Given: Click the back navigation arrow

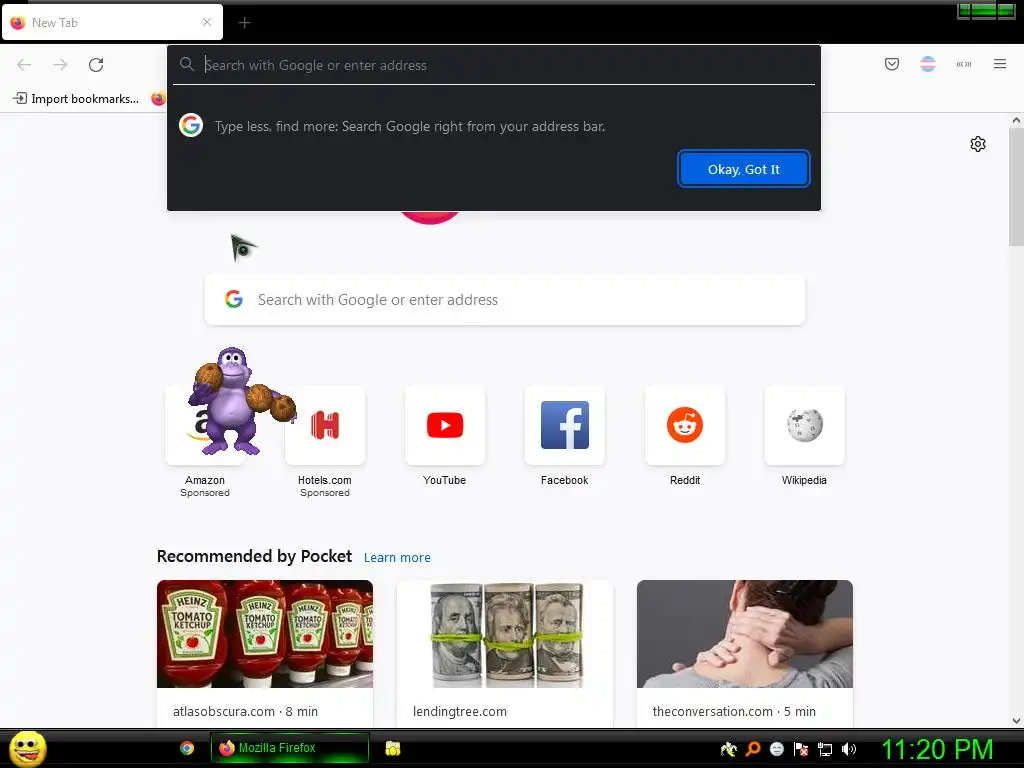Looking at the screenshot, I should tap(24, 65).
